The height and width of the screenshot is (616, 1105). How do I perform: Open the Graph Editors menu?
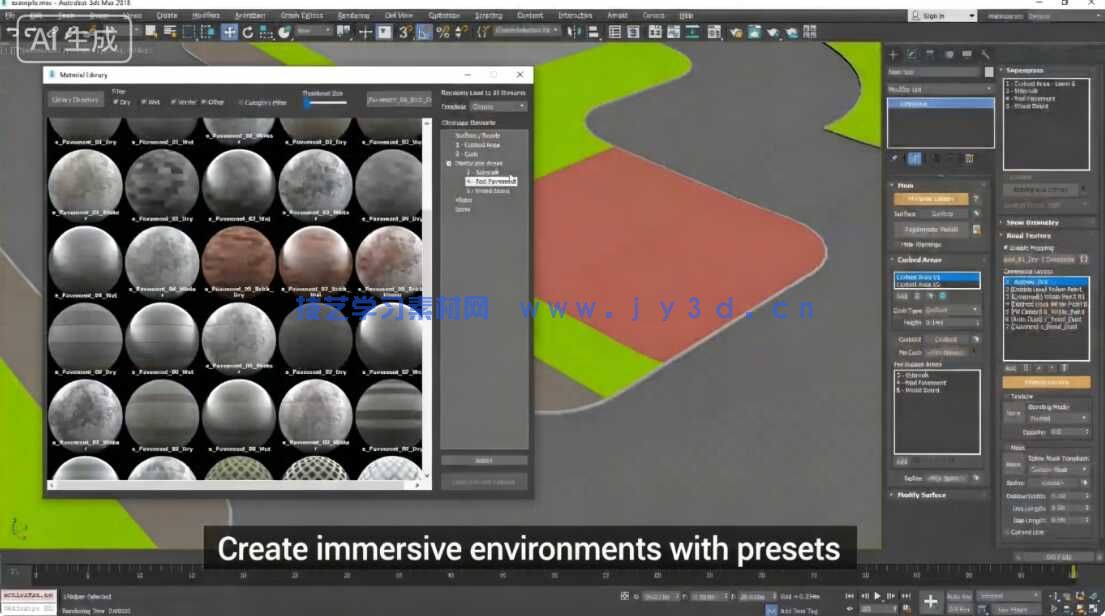click(302, 16)
